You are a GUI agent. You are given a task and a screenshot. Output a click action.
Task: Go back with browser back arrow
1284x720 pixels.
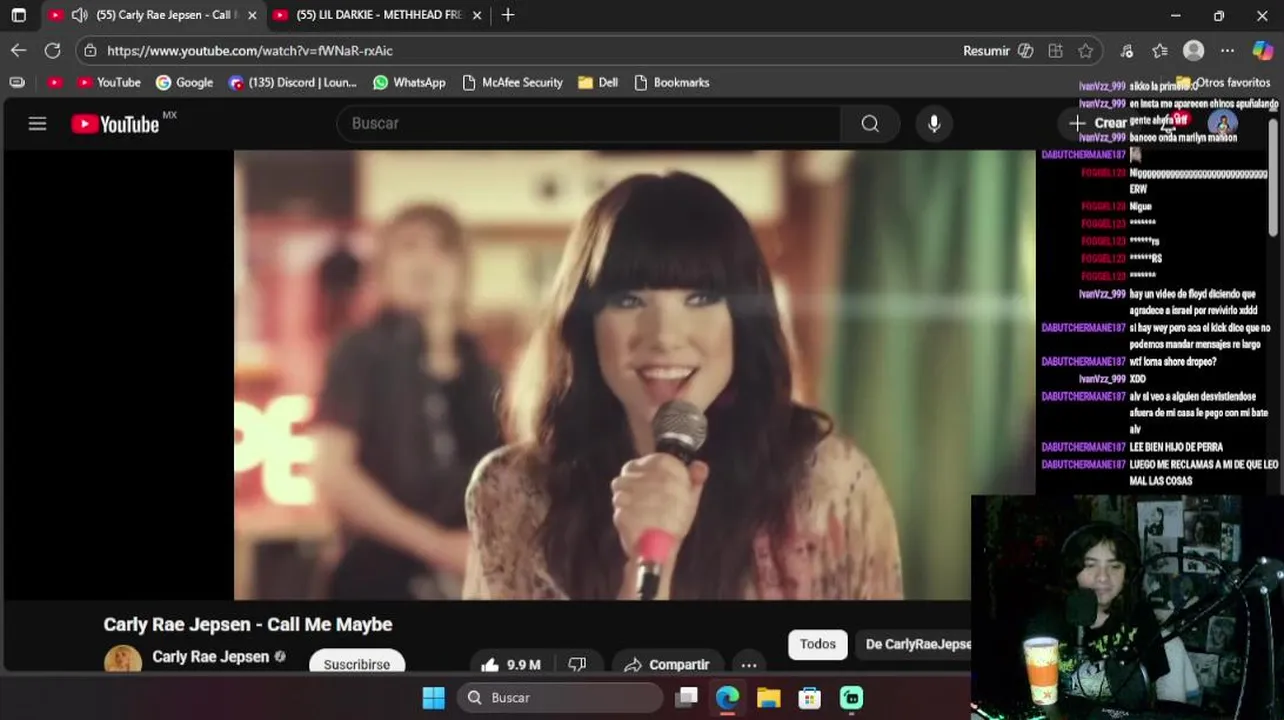pos(19,50)
